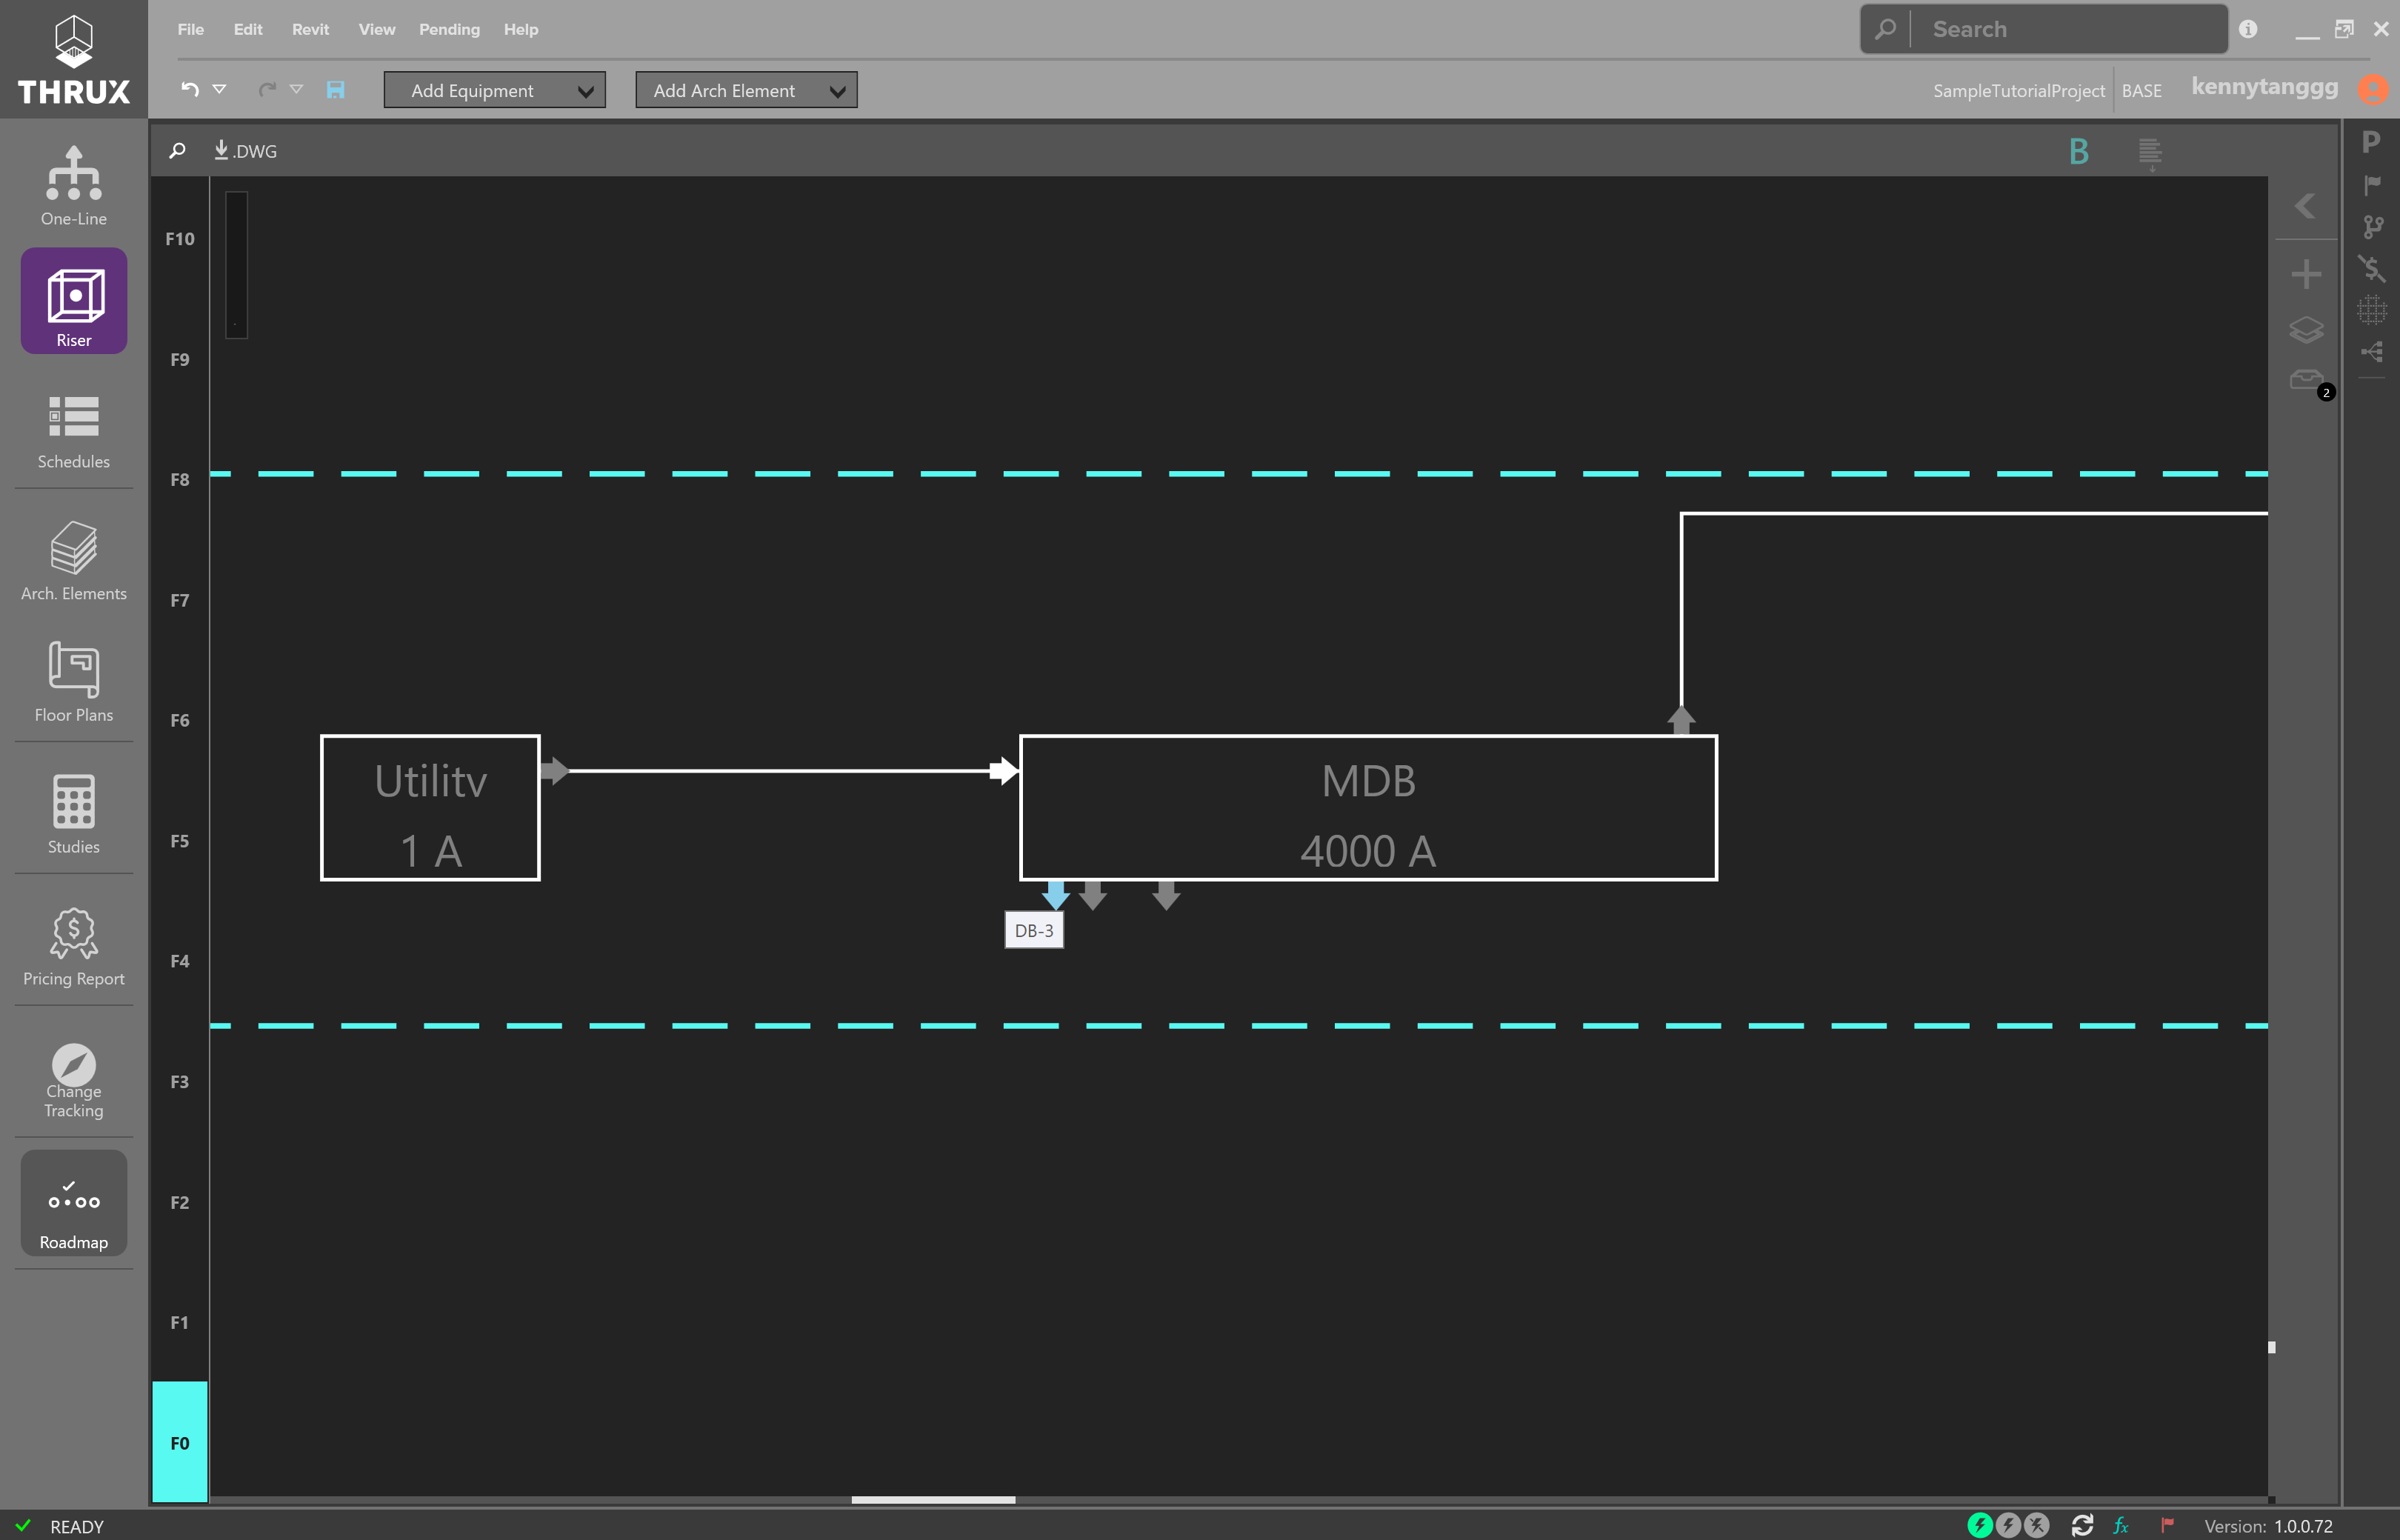
Task: Select the highlighted F0 floor marker
Action: click(180, 1442)
